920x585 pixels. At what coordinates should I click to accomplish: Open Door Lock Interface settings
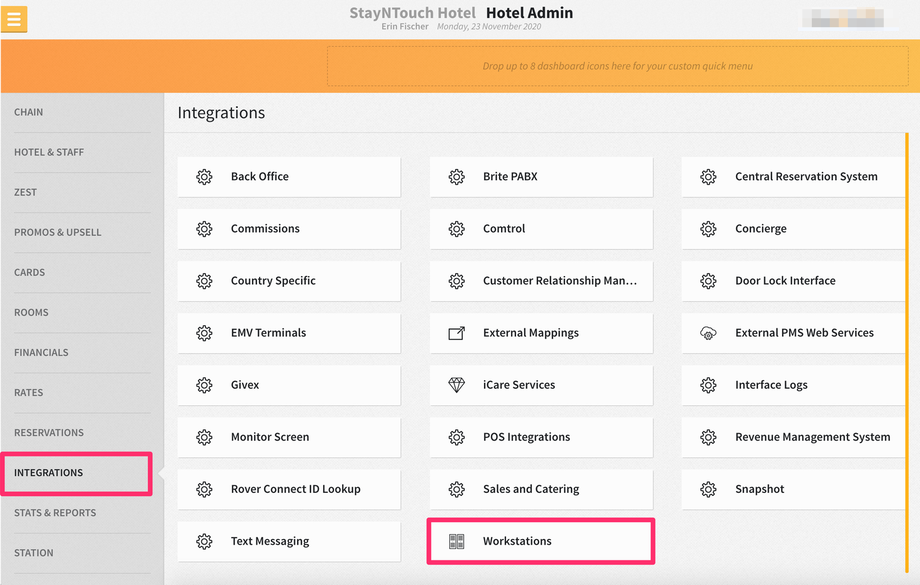click(793, 281)
